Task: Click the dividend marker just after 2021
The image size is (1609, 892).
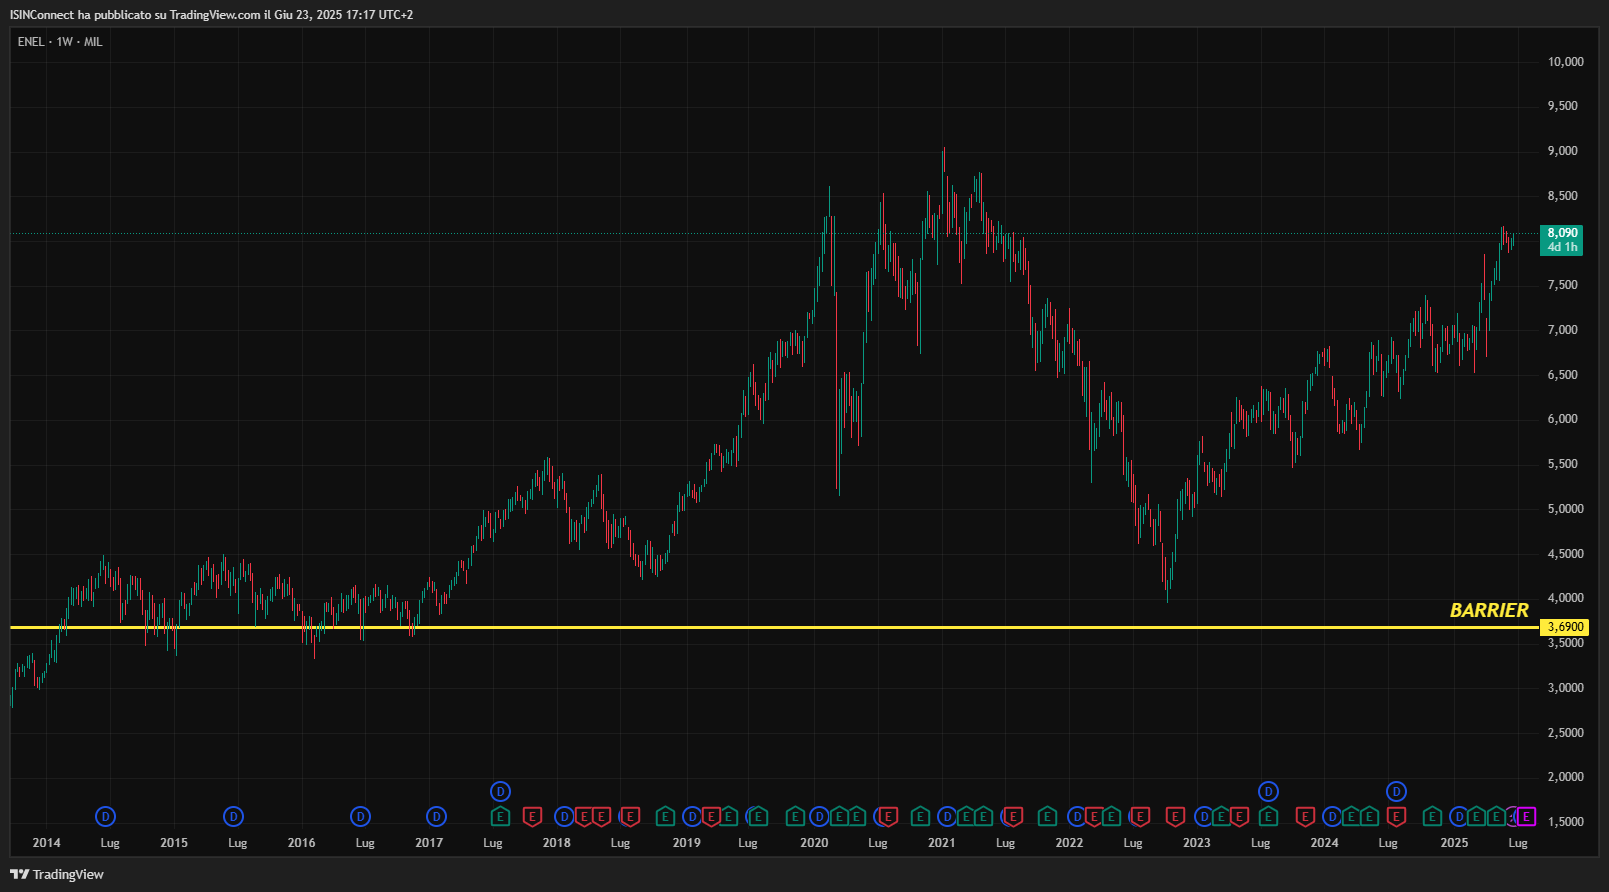Action: [947, 817]
